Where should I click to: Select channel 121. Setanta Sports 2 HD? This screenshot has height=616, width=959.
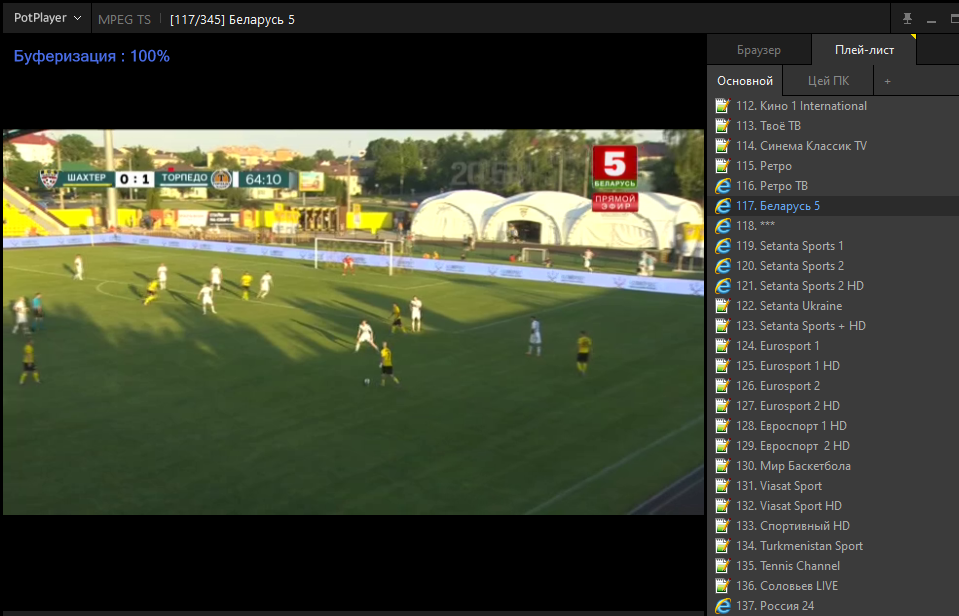pyautogui.click(x=833, y=286)
